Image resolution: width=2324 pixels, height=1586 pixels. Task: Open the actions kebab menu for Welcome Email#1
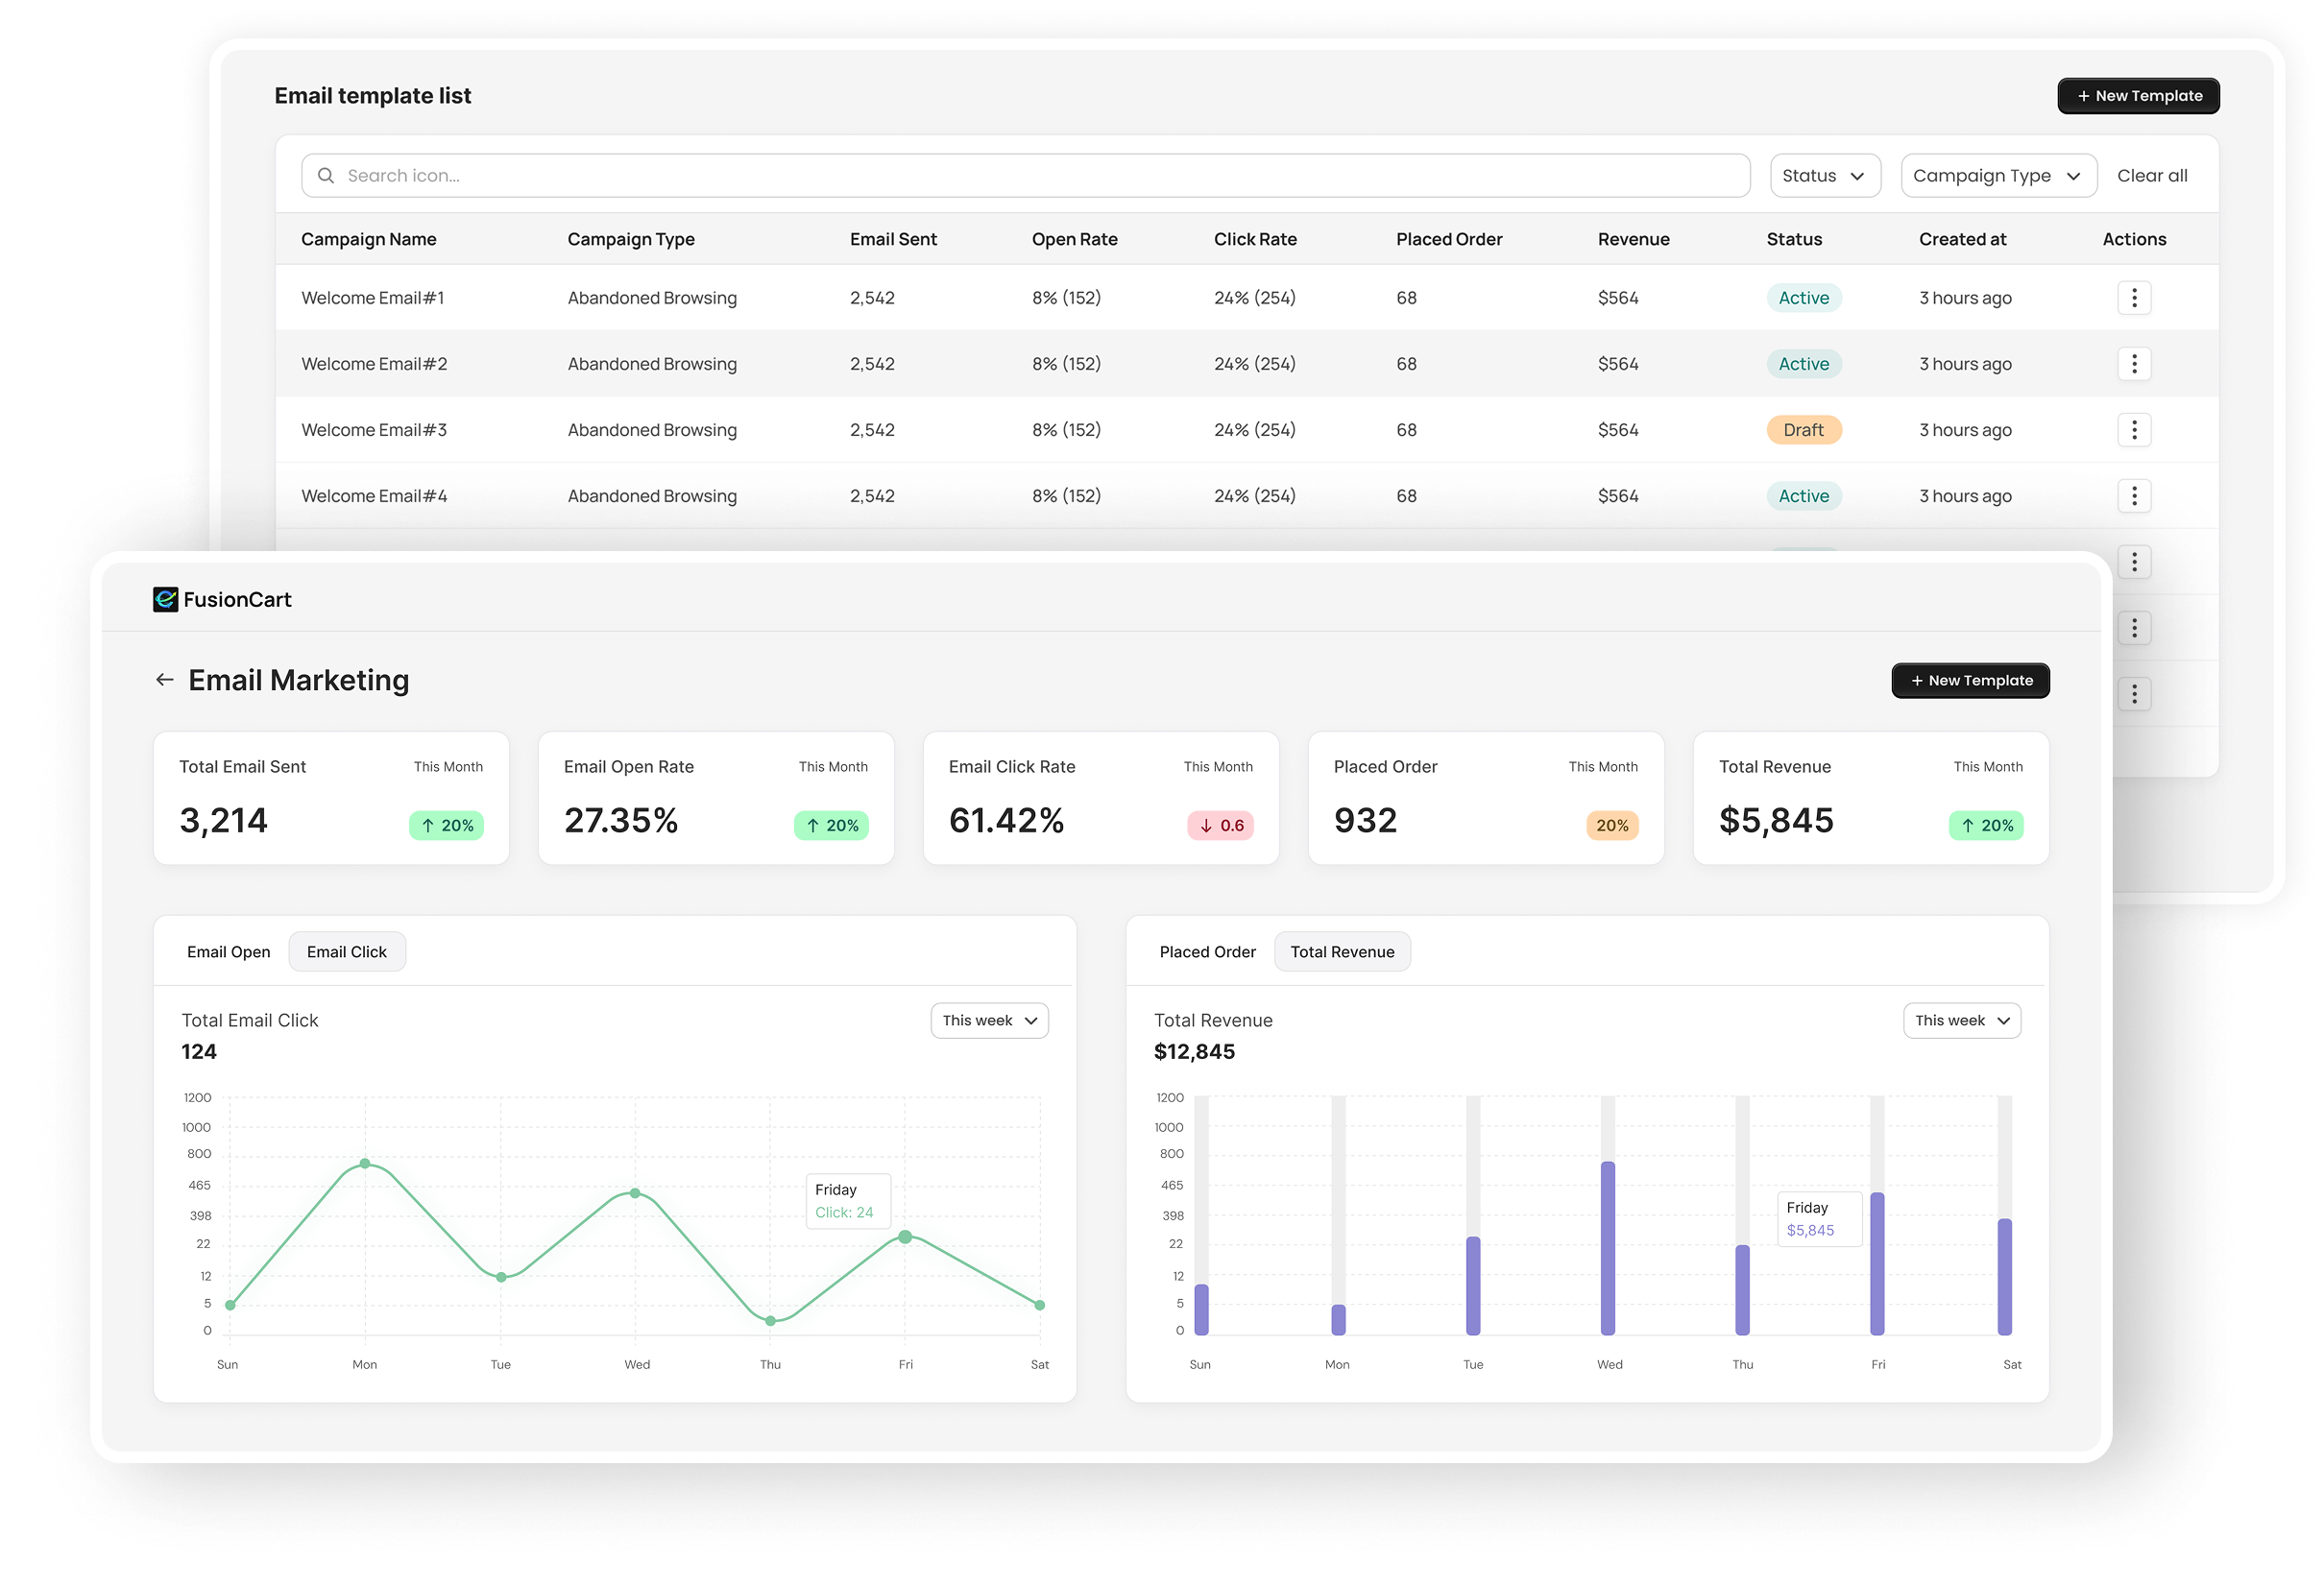click(2135, 297)
